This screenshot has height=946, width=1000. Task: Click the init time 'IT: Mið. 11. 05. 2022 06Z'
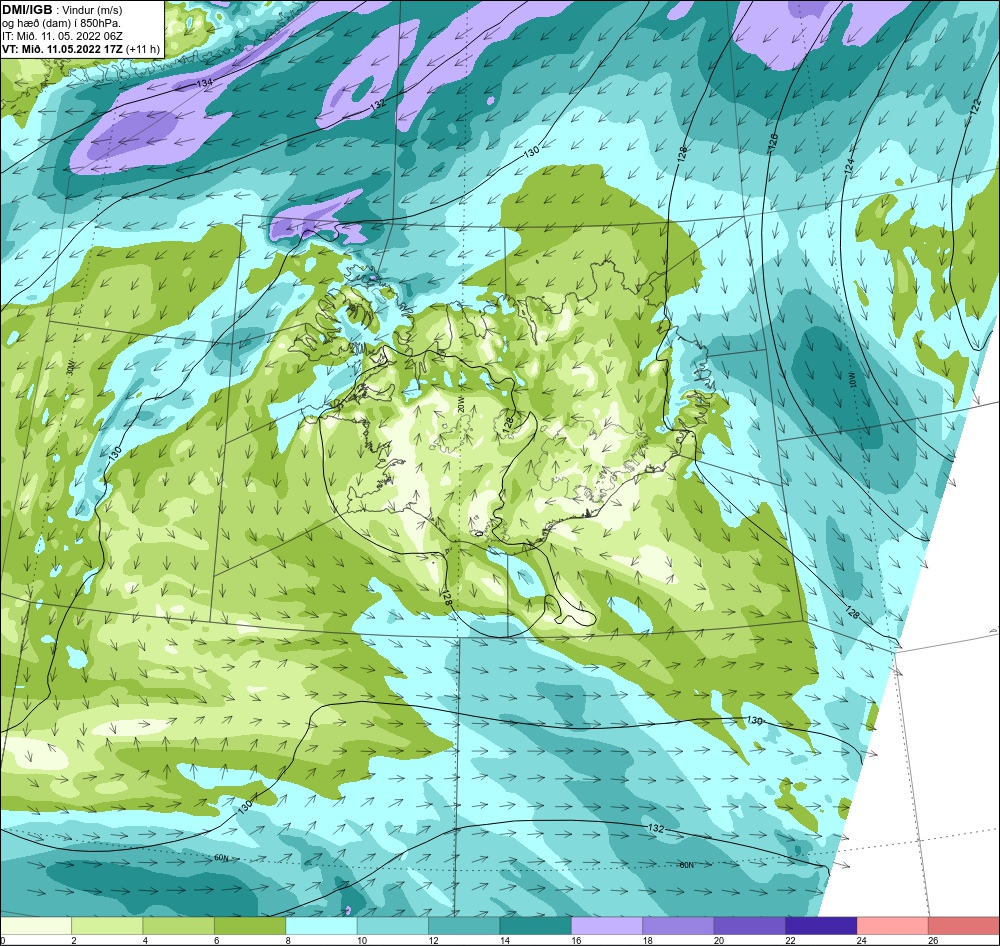62,36
